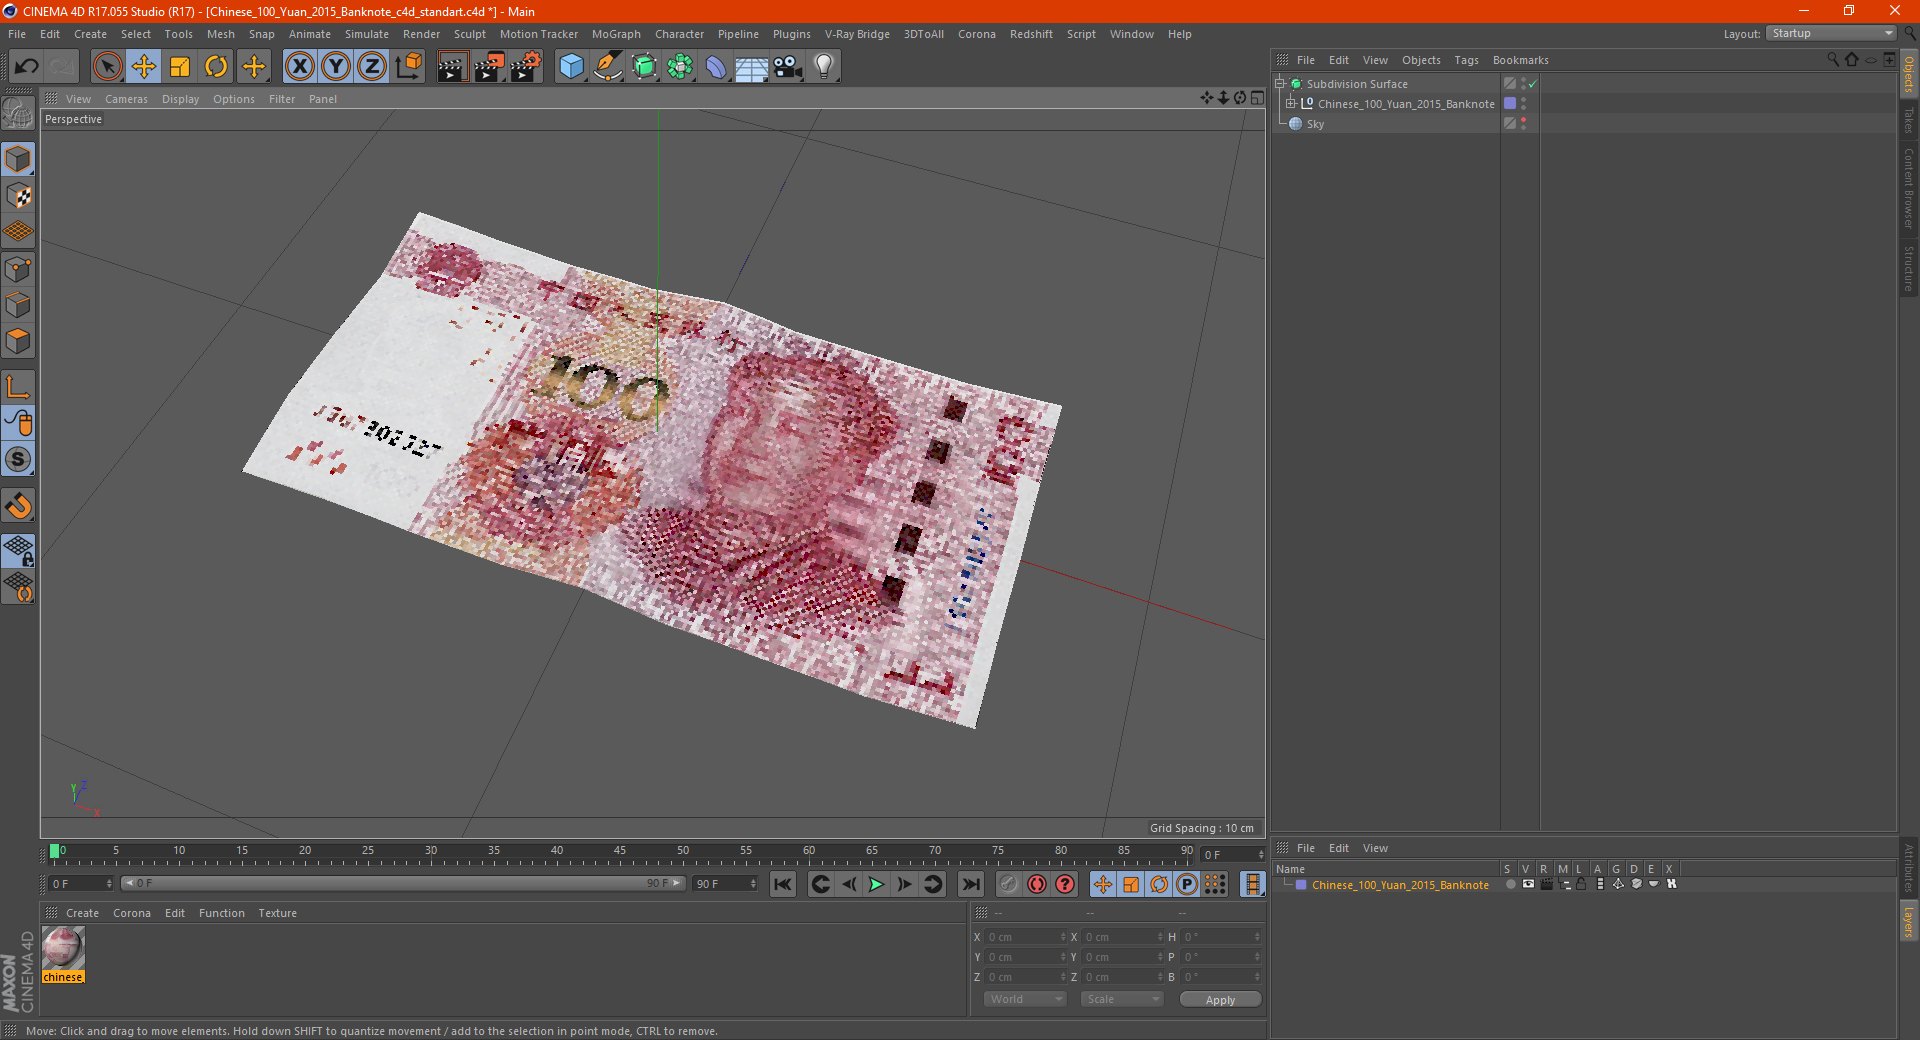Add a Light object
Image resolution: width=1920 pixels, height=1040 pixels.
point(824,67)
